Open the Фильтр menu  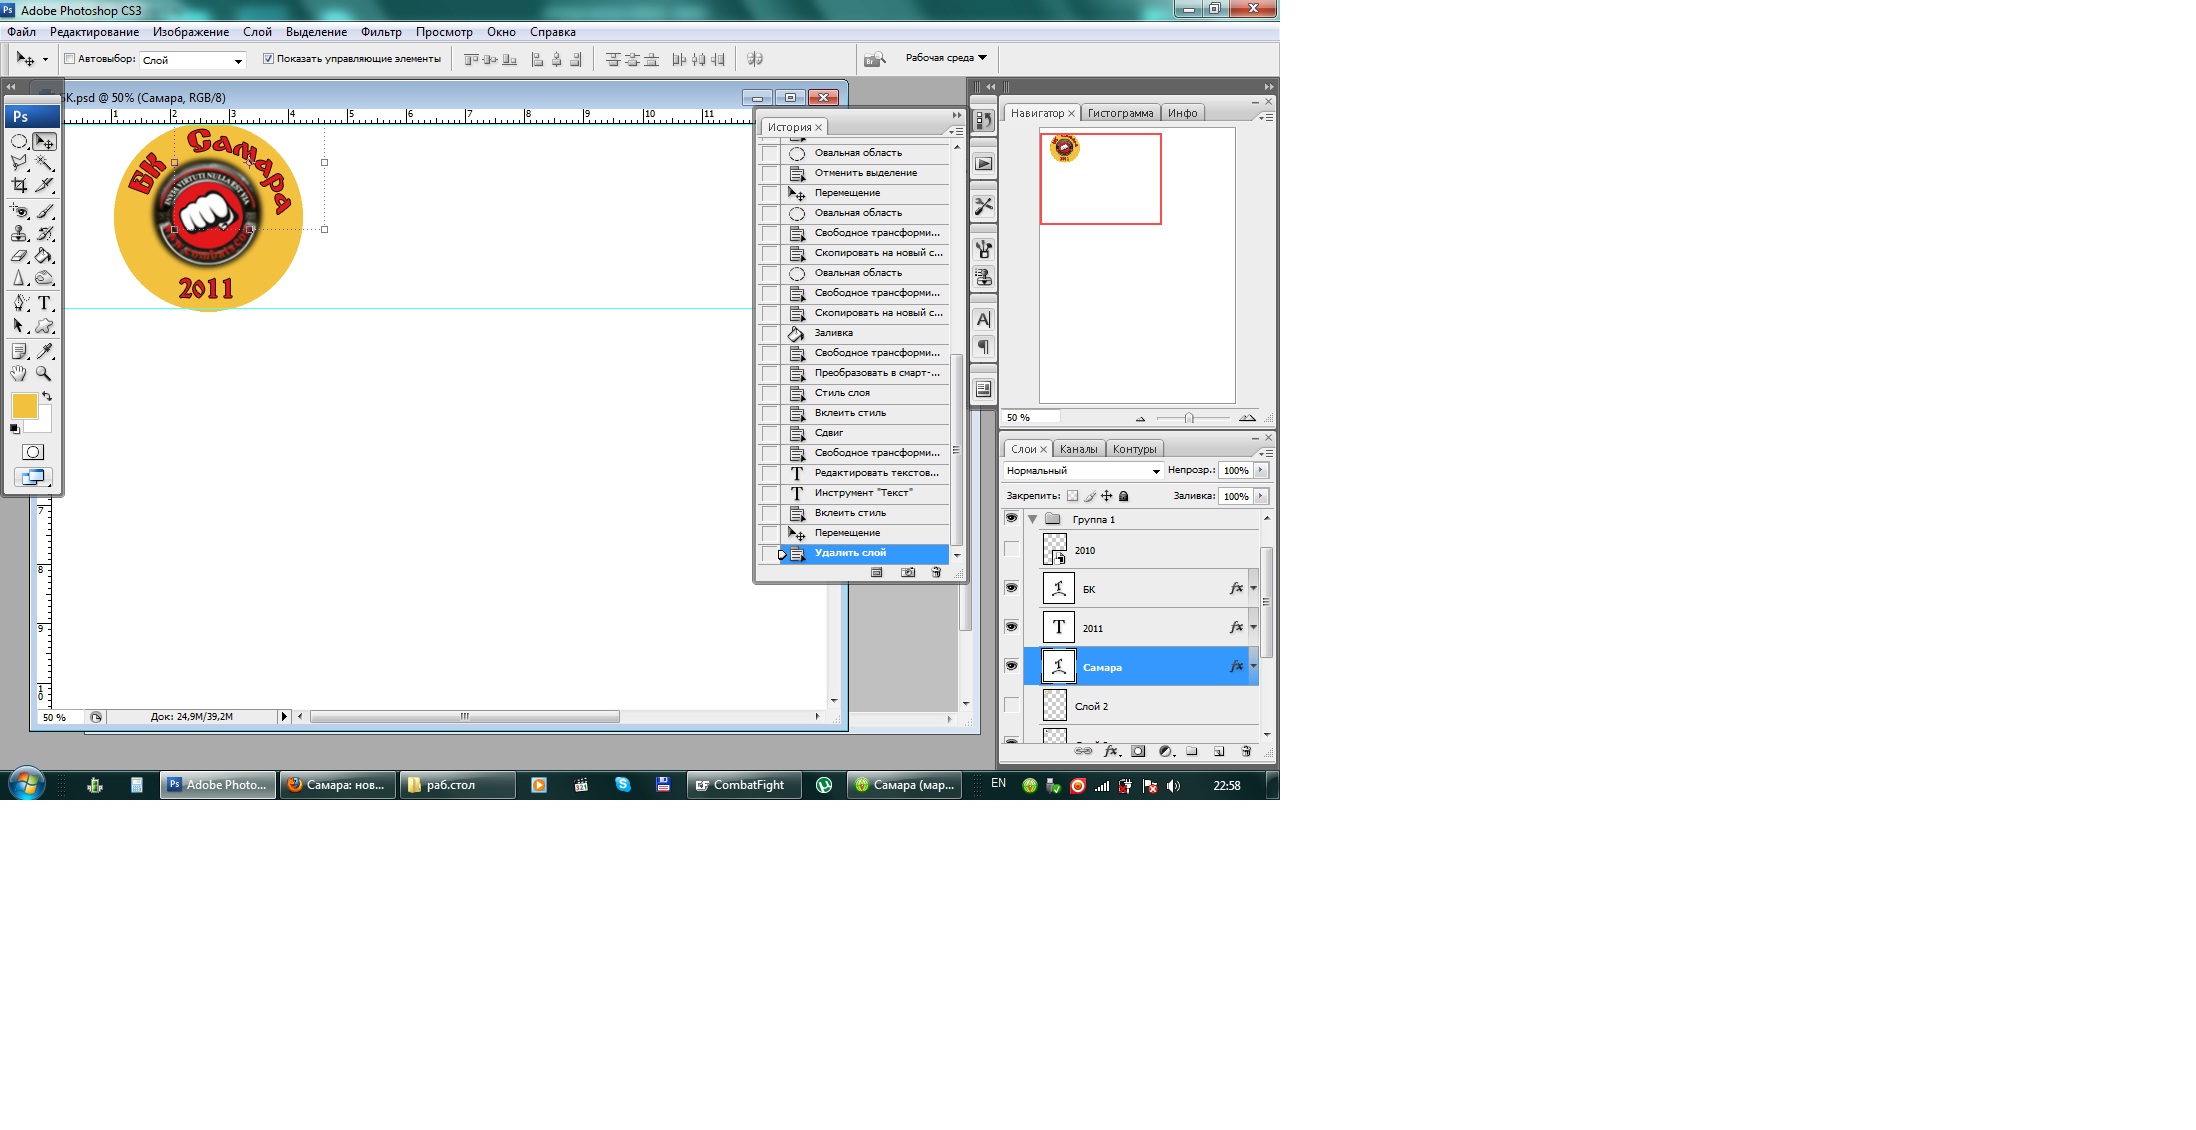381,32
